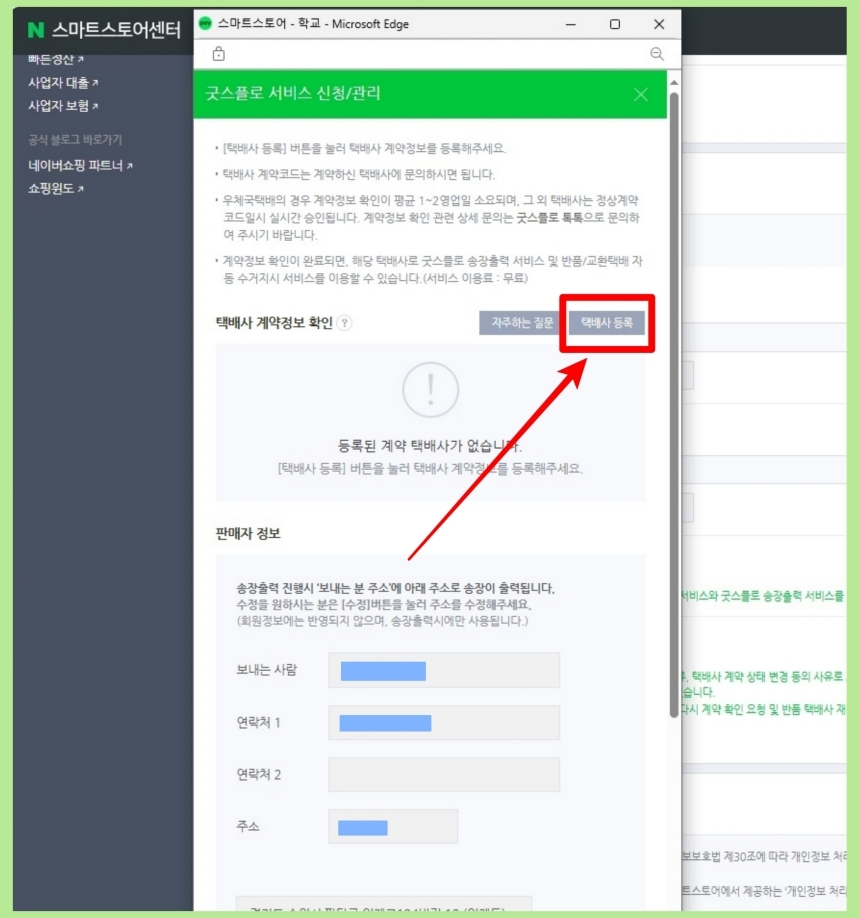Screen dimensions: 860x918
Task: Click the lock site-info icon in address bar
Action: point(218,54)
